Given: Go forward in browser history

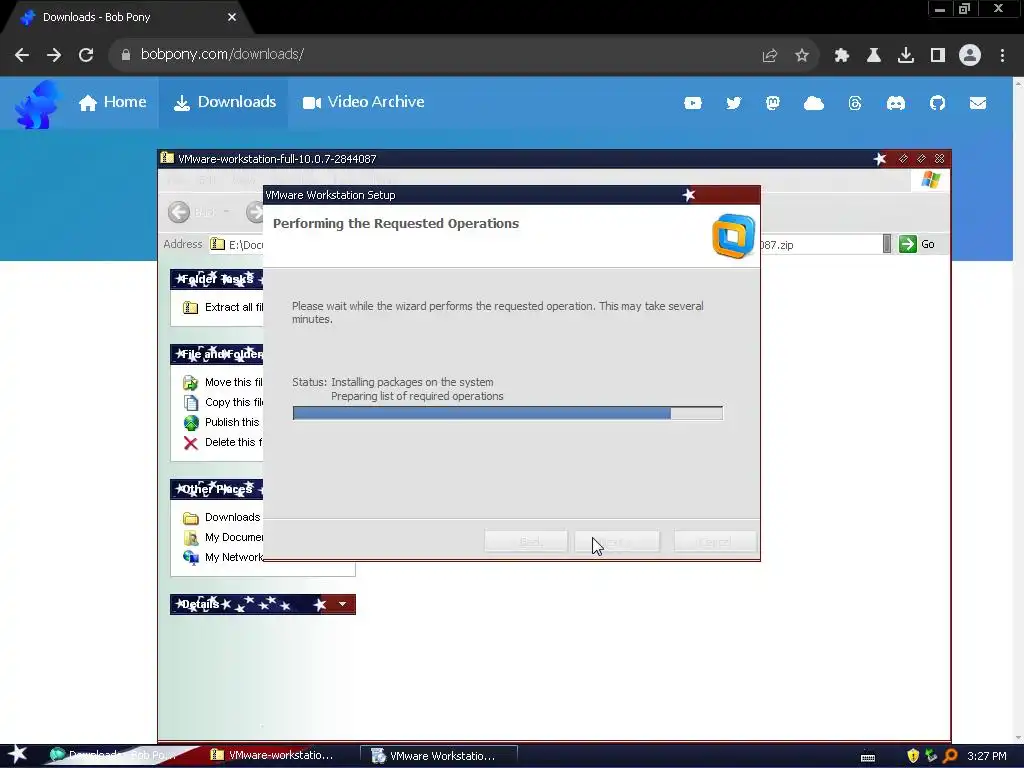Looking at the screenshot, I should coord(54,55).
